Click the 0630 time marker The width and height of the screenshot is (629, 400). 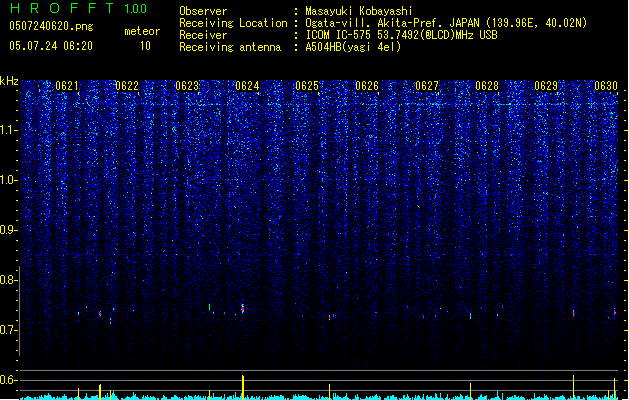606,86
